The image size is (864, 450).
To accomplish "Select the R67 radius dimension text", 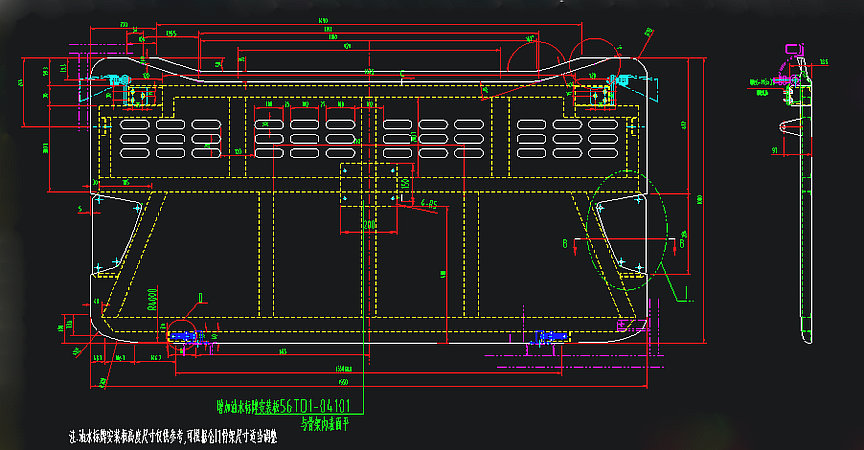I will click(x=156, y=356).
